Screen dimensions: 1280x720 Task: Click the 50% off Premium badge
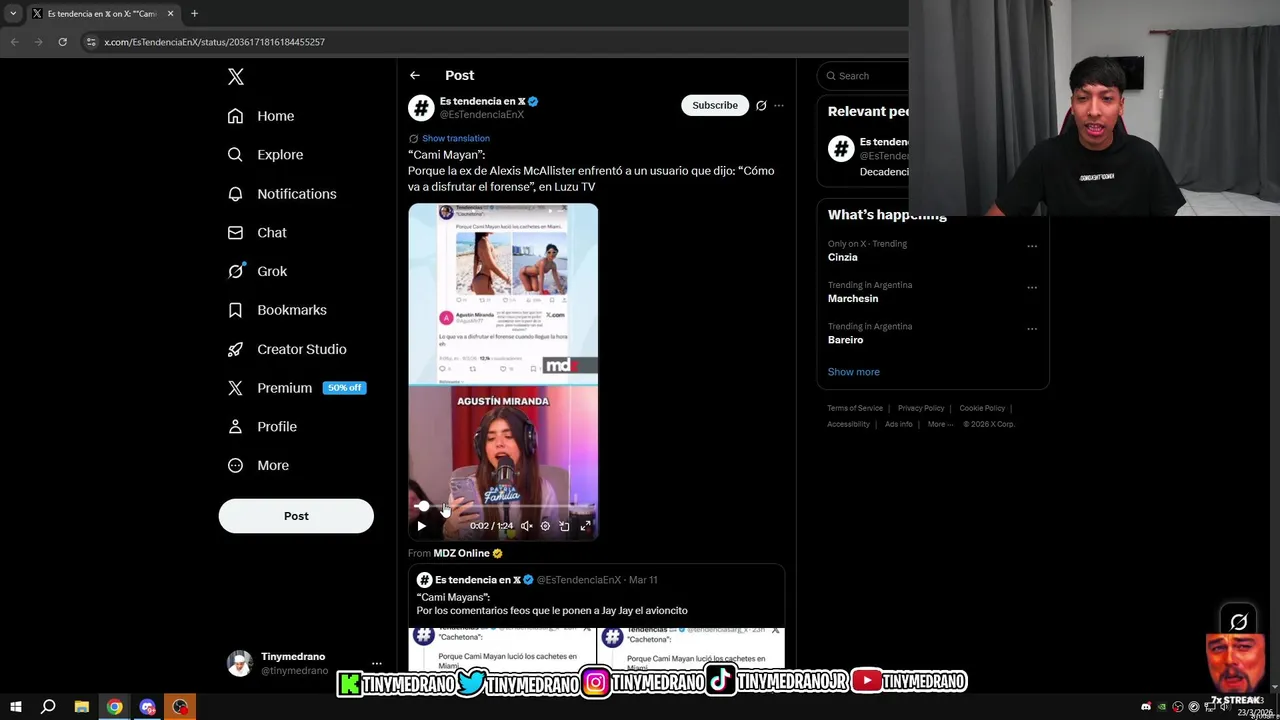(x=344, y=388)
